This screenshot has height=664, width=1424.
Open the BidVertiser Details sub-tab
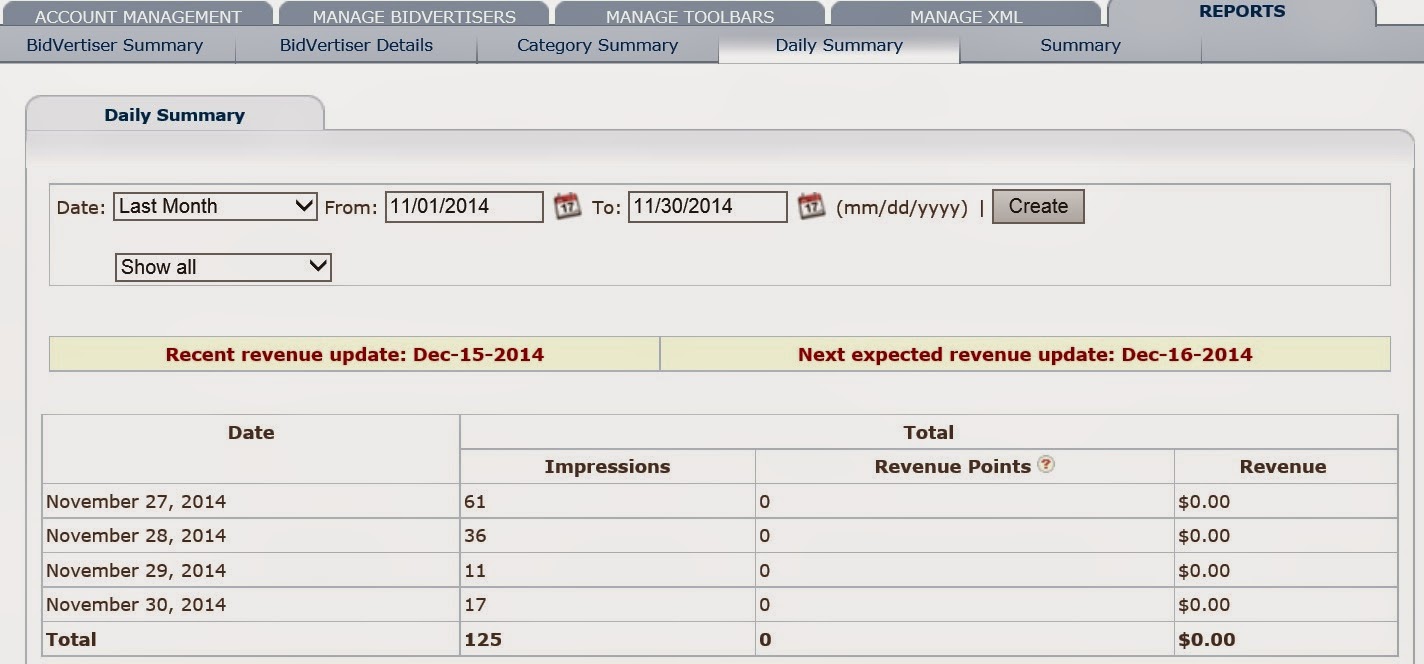356,45
